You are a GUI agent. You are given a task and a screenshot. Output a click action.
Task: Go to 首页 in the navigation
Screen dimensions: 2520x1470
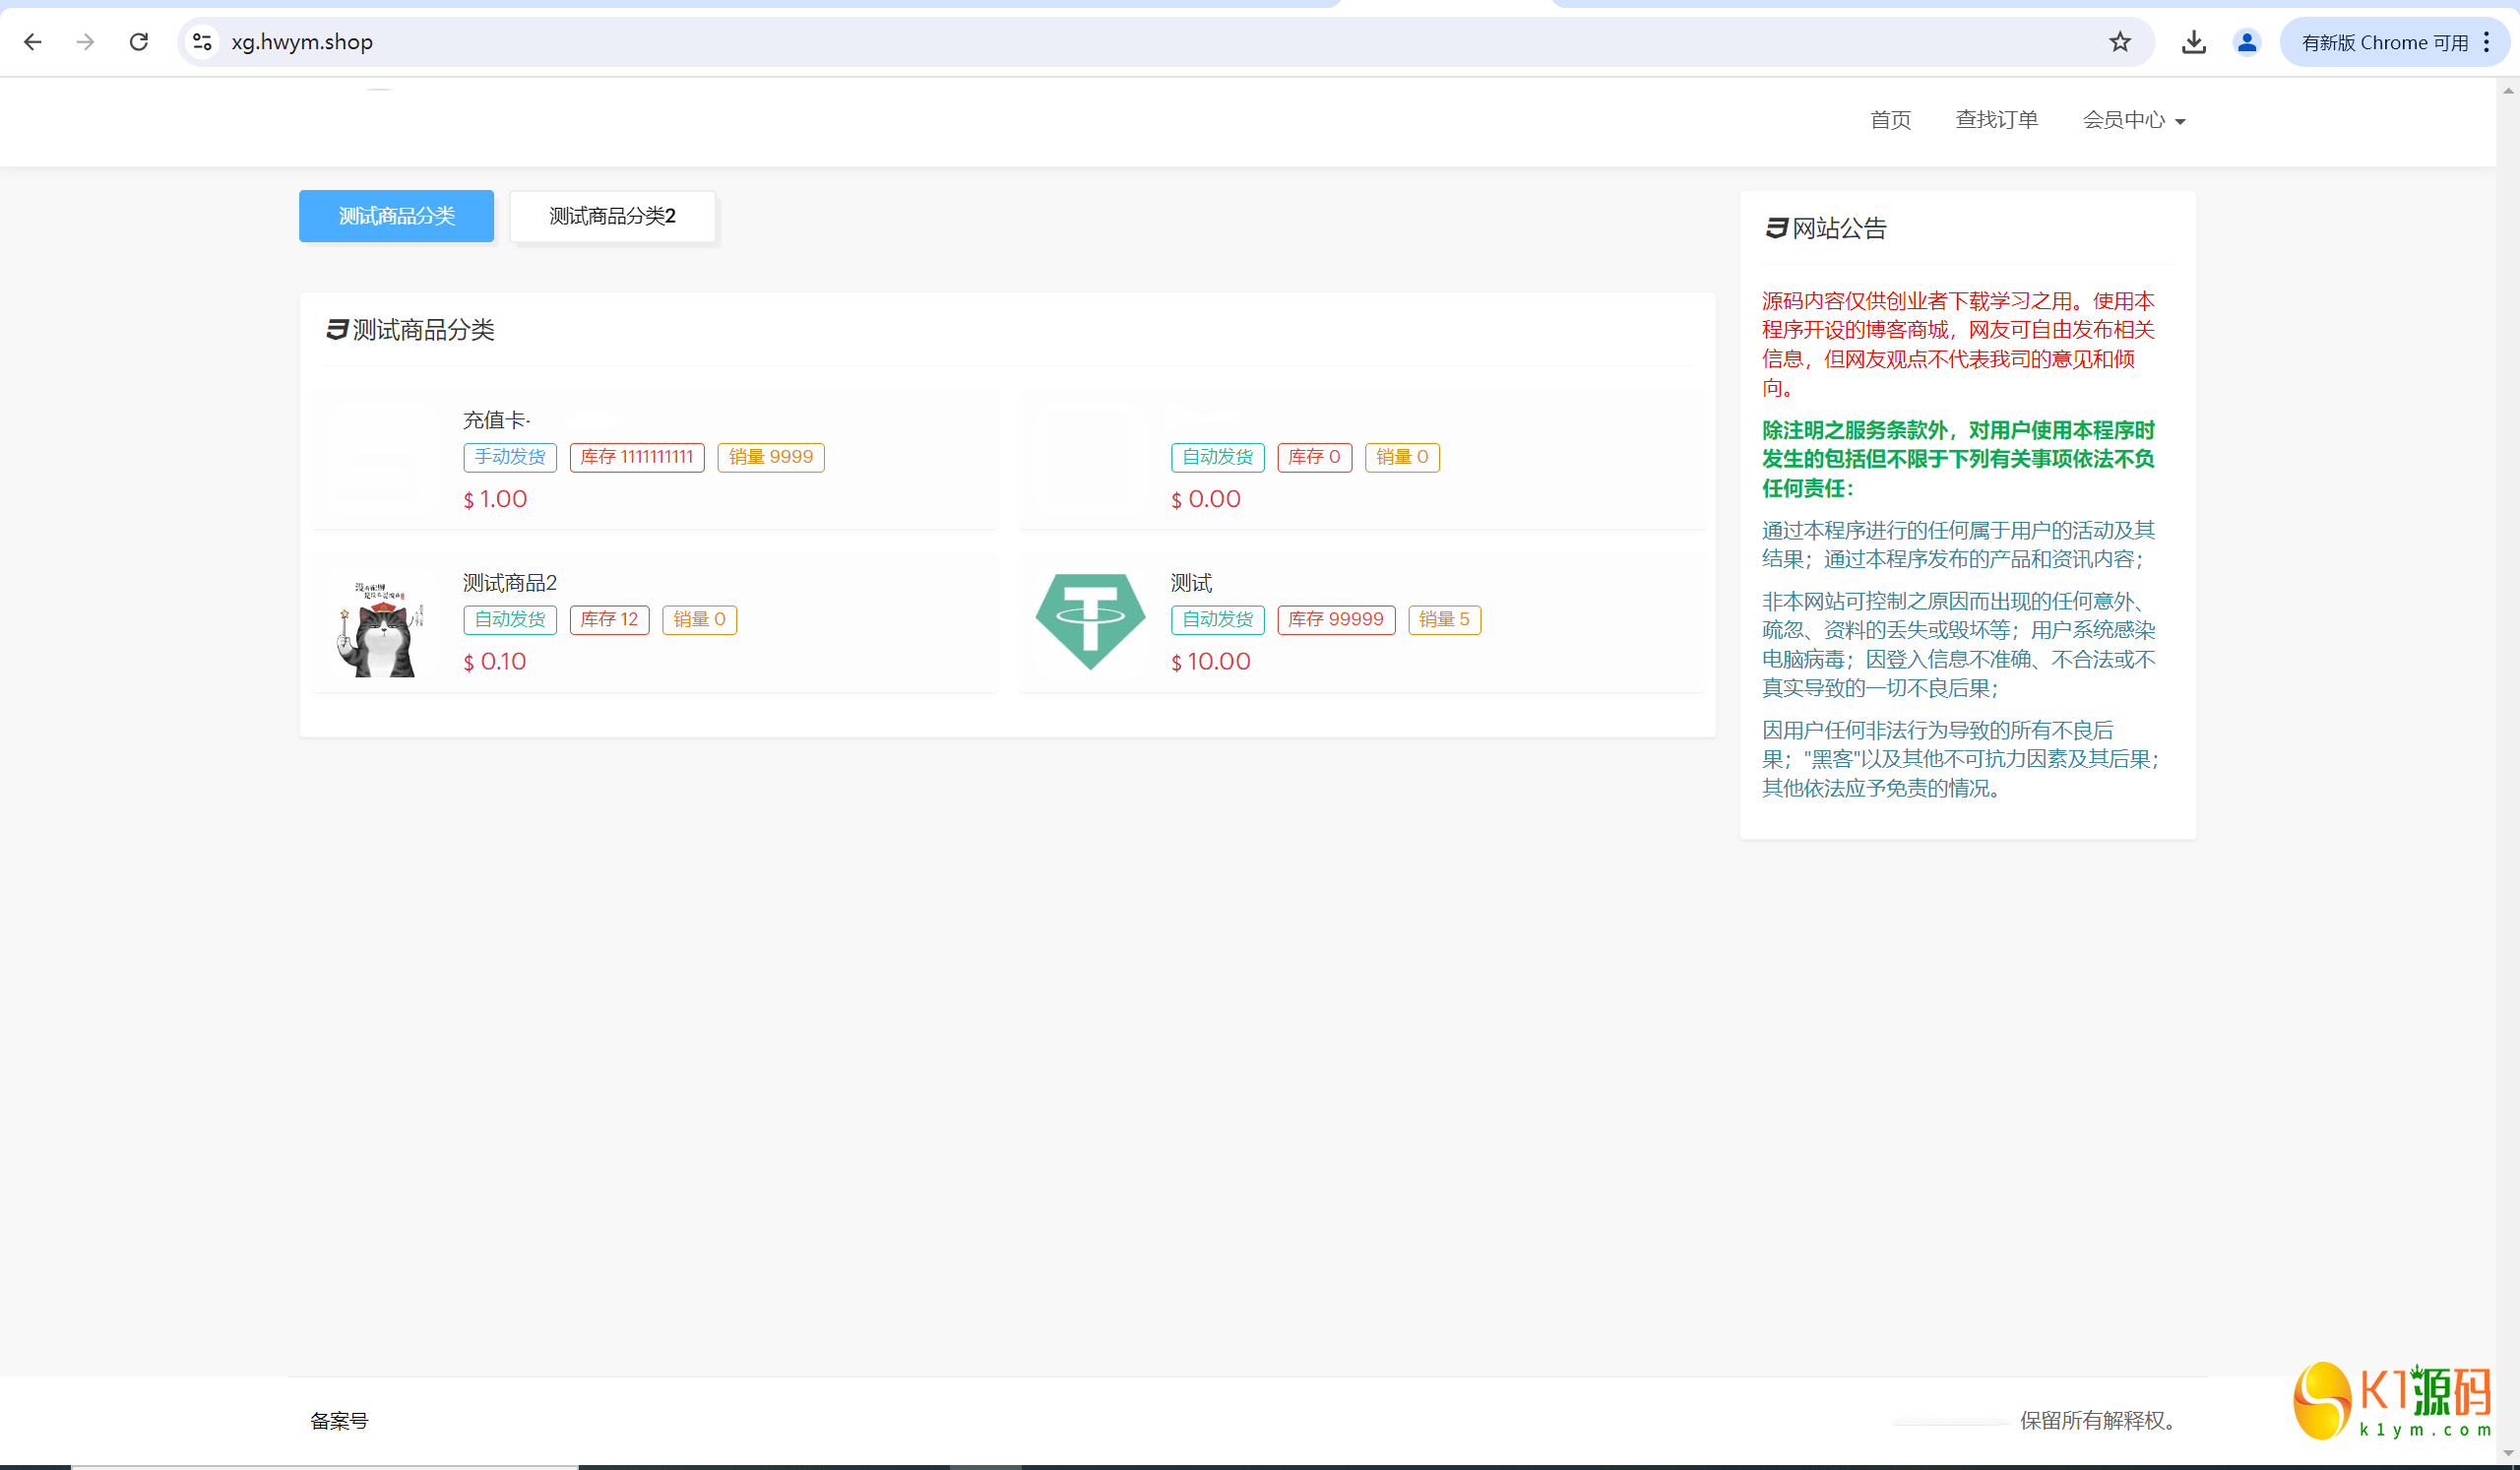tap(1890, 120)
